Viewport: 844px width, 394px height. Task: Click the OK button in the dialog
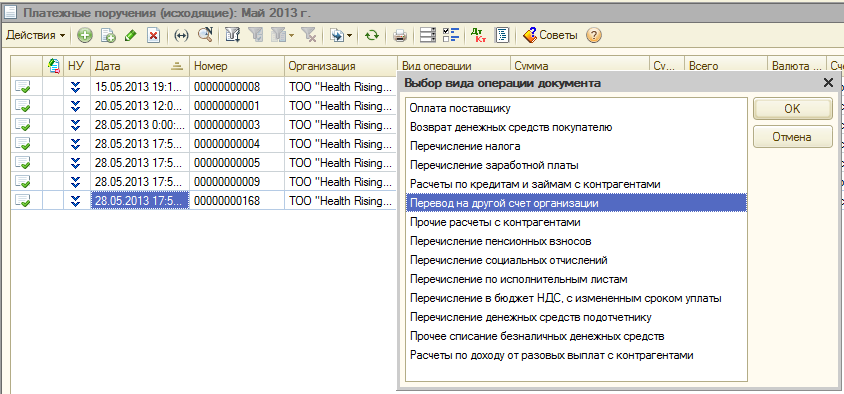[792, 109]
